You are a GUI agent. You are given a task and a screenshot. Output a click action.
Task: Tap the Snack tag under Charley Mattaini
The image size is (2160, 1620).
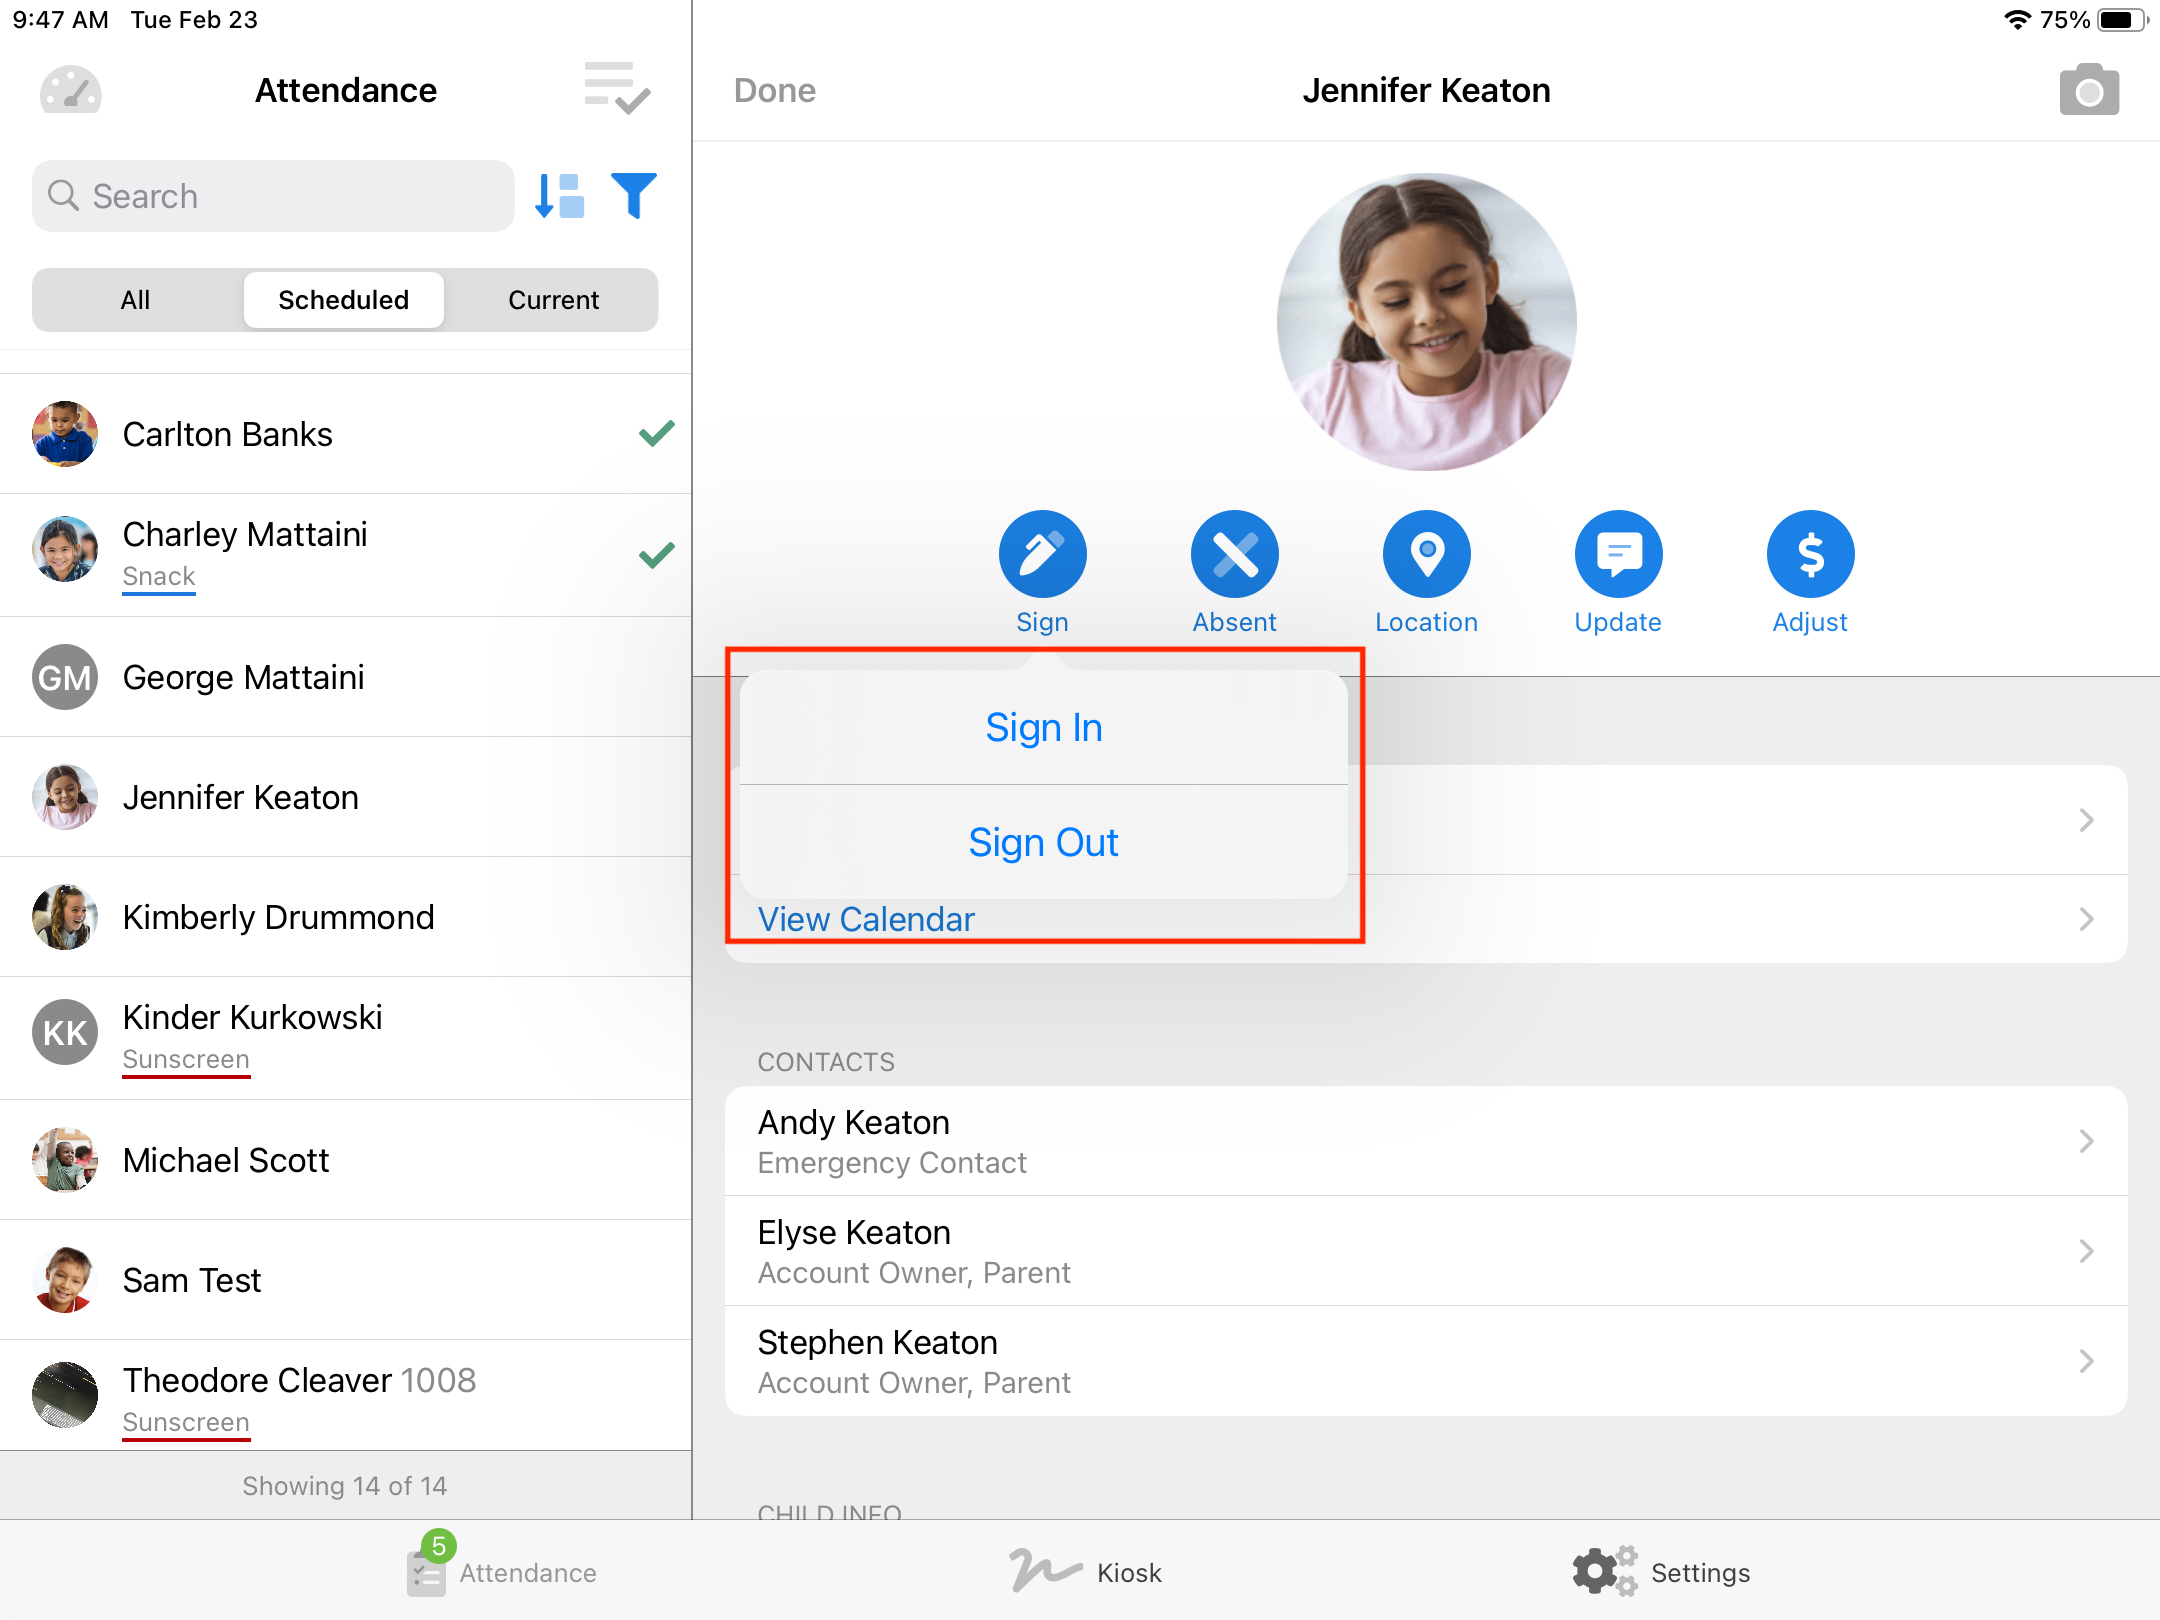159,577
